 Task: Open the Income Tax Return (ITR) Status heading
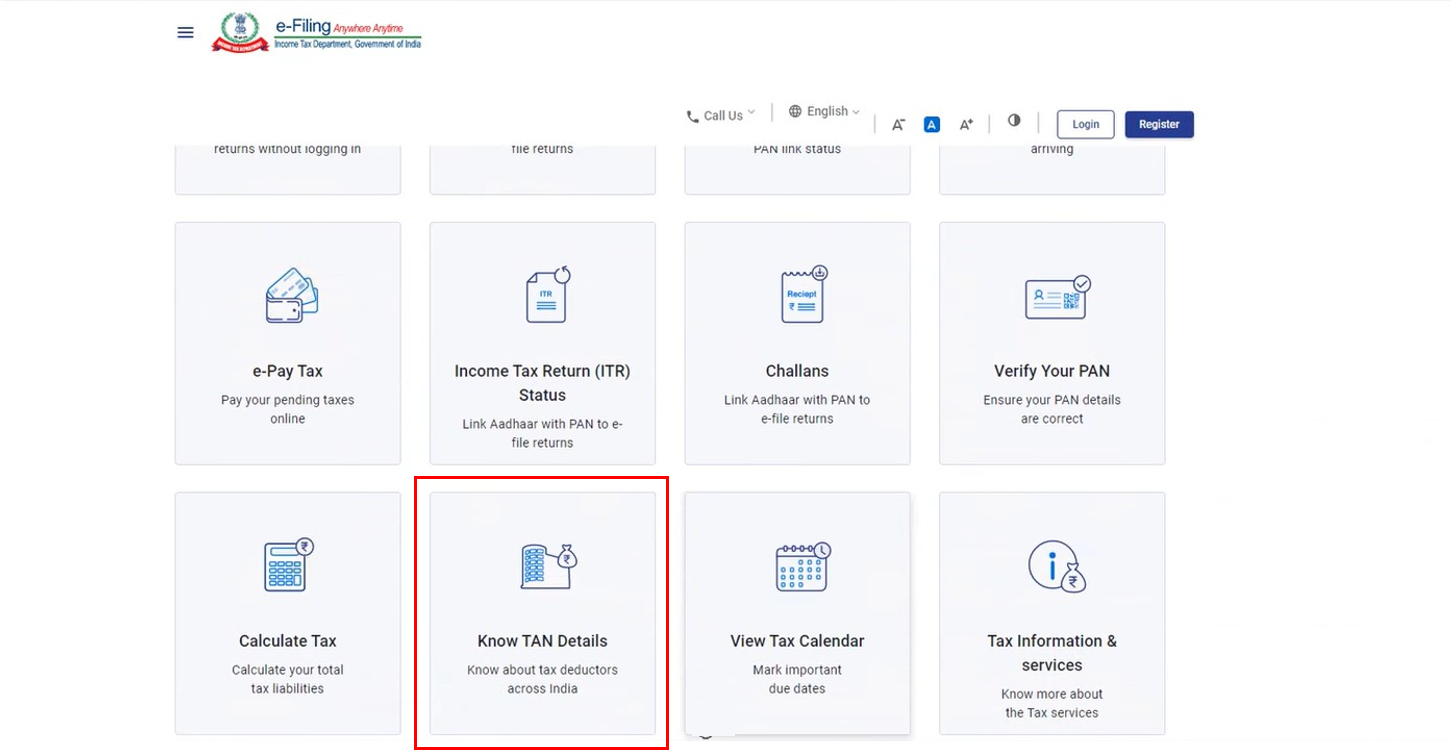point(542,383)
